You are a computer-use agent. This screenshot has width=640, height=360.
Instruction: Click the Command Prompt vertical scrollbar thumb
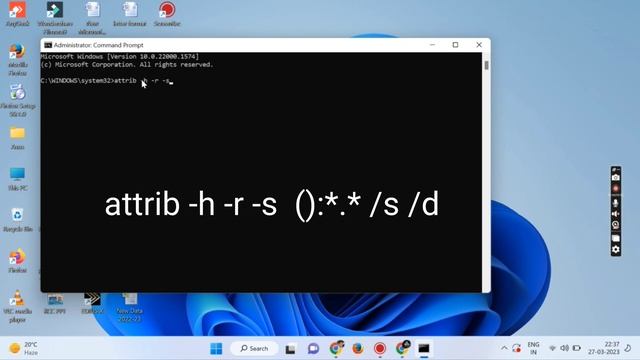pyautogui.click(x=486, y=65)
